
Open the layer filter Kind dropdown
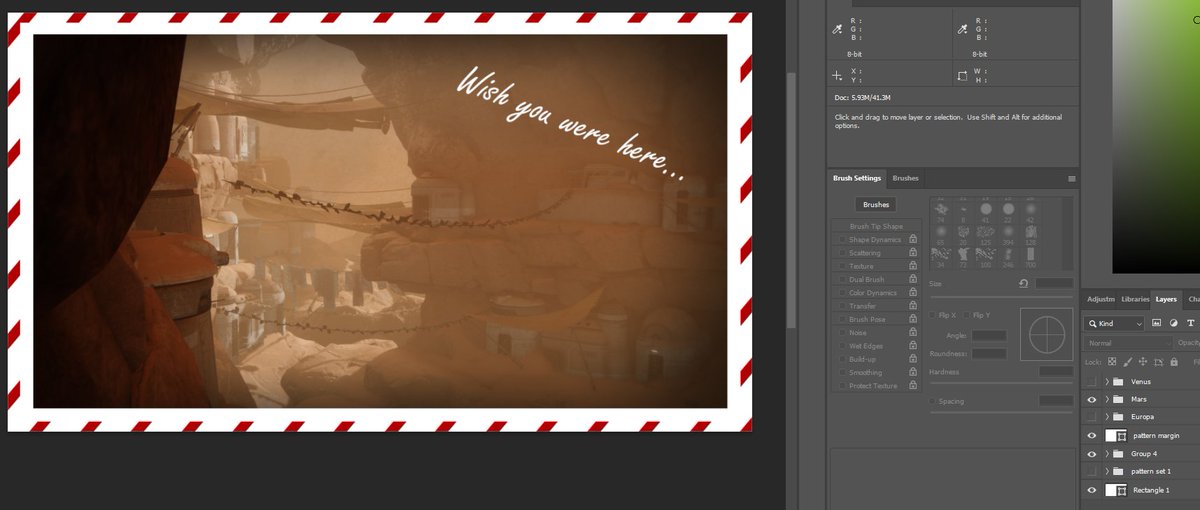point(1115,323)
